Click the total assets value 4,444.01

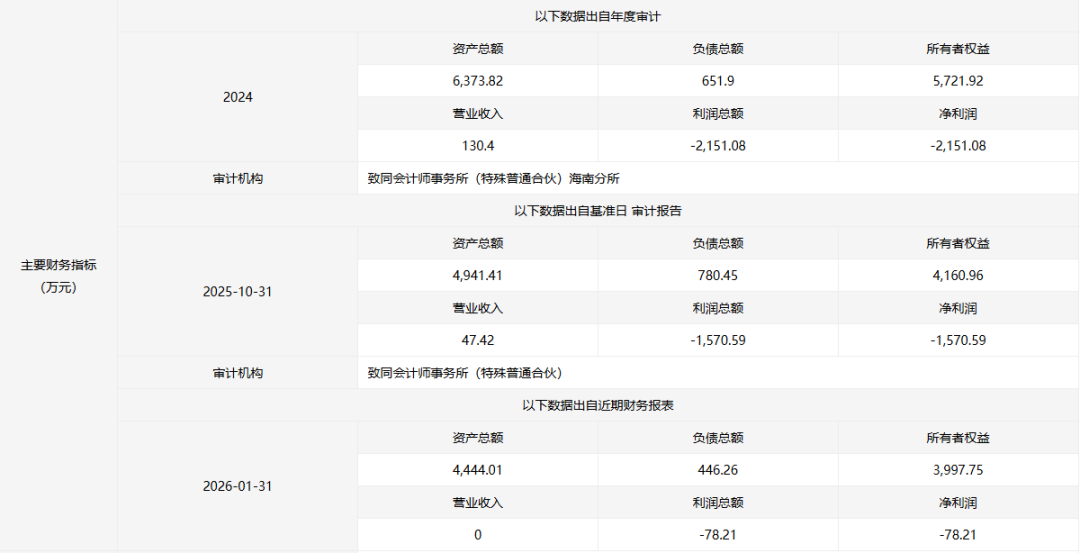point(477,470)
